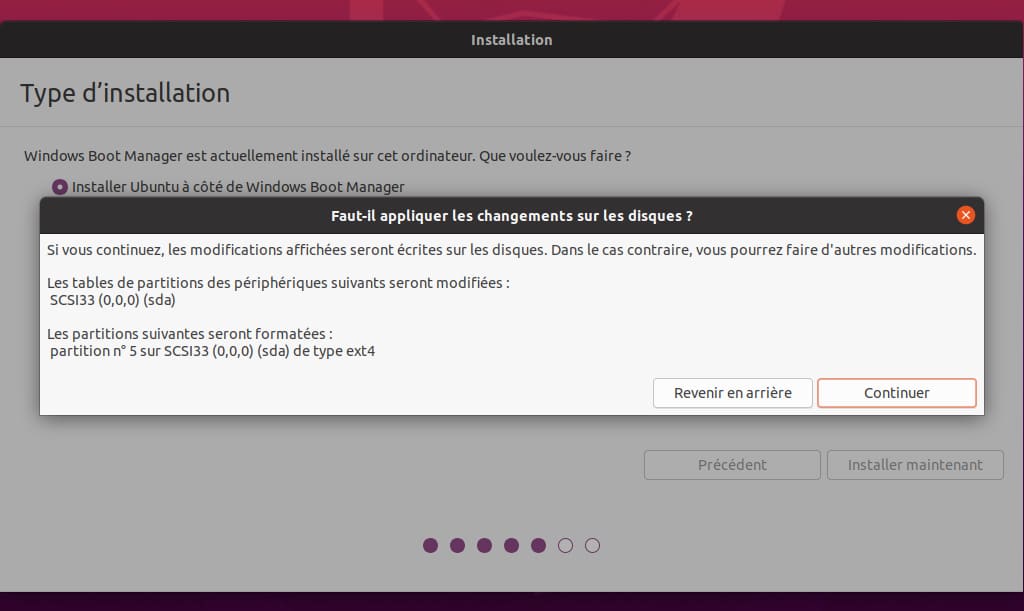Image resolution: width=1024 pixels, height=611 pixels.
Task: Click Continuer to apply disk changes
Action: click(x=896, y=393)
